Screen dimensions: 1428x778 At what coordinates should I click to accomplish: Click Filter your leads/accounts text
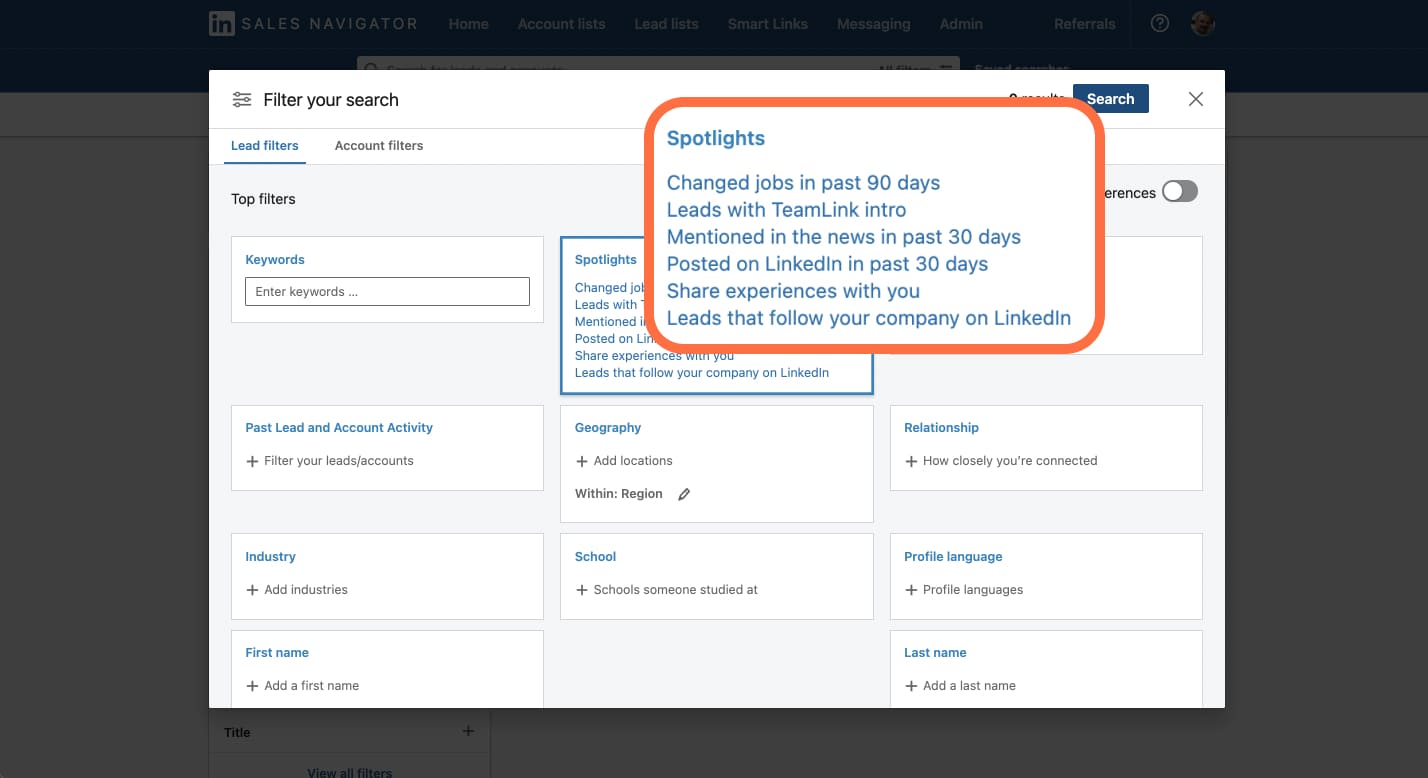click(339, 461)
